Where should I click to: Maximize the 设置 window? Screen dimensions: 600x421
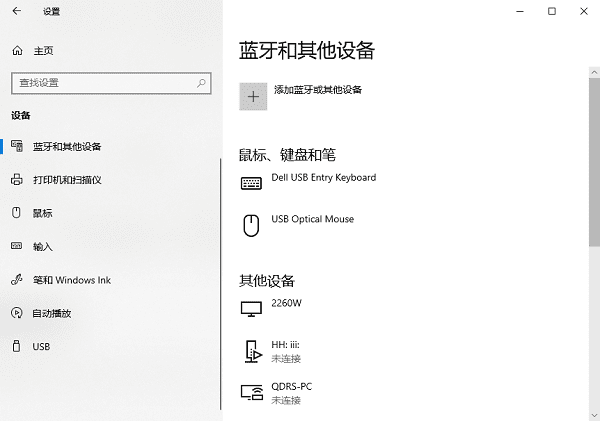552,11
